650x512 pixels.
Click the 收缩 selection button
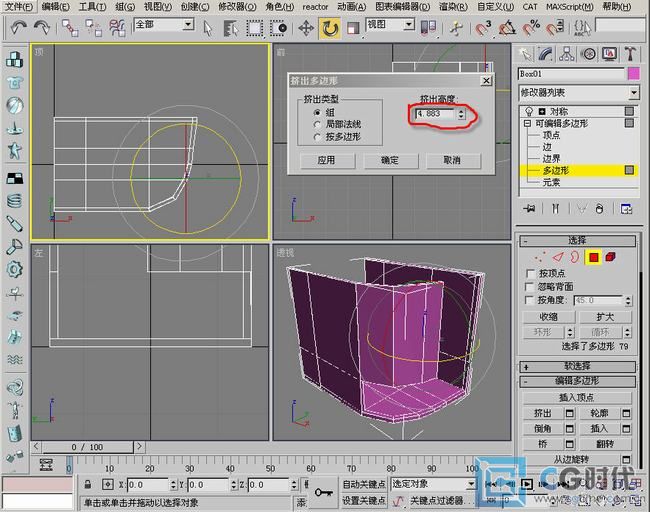click(549, 317)
